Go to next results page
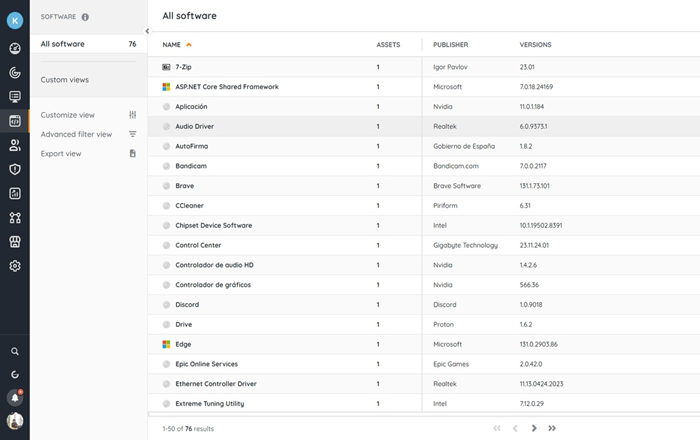The height and width of the screenshot is (440, 700). [534, 428]
